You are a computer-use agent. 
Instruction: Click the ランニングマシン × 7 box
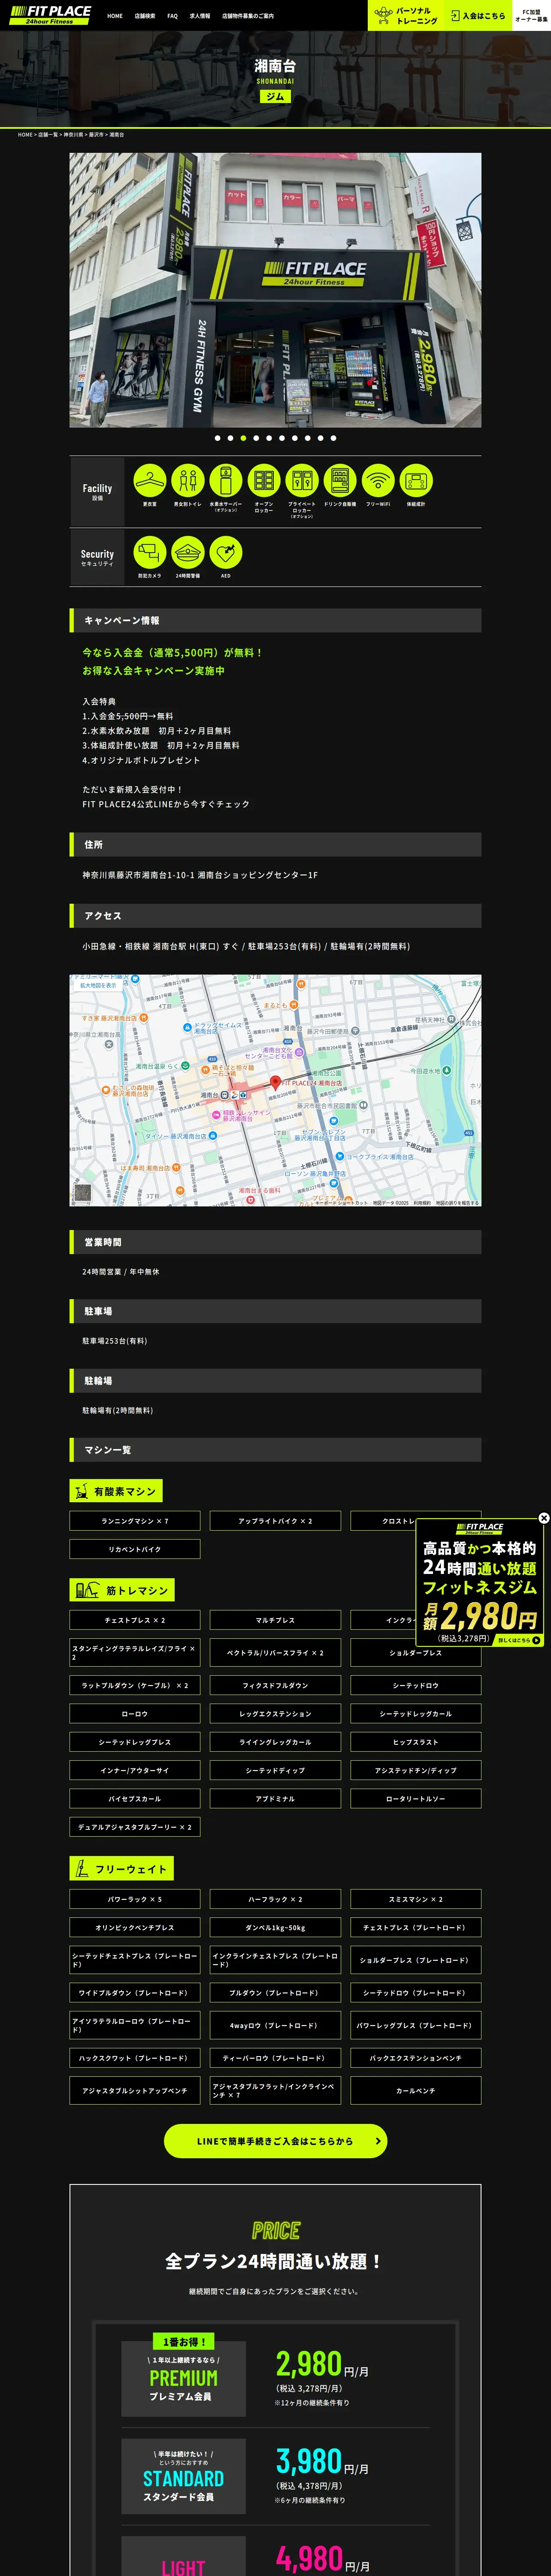tap(135, 1521)
